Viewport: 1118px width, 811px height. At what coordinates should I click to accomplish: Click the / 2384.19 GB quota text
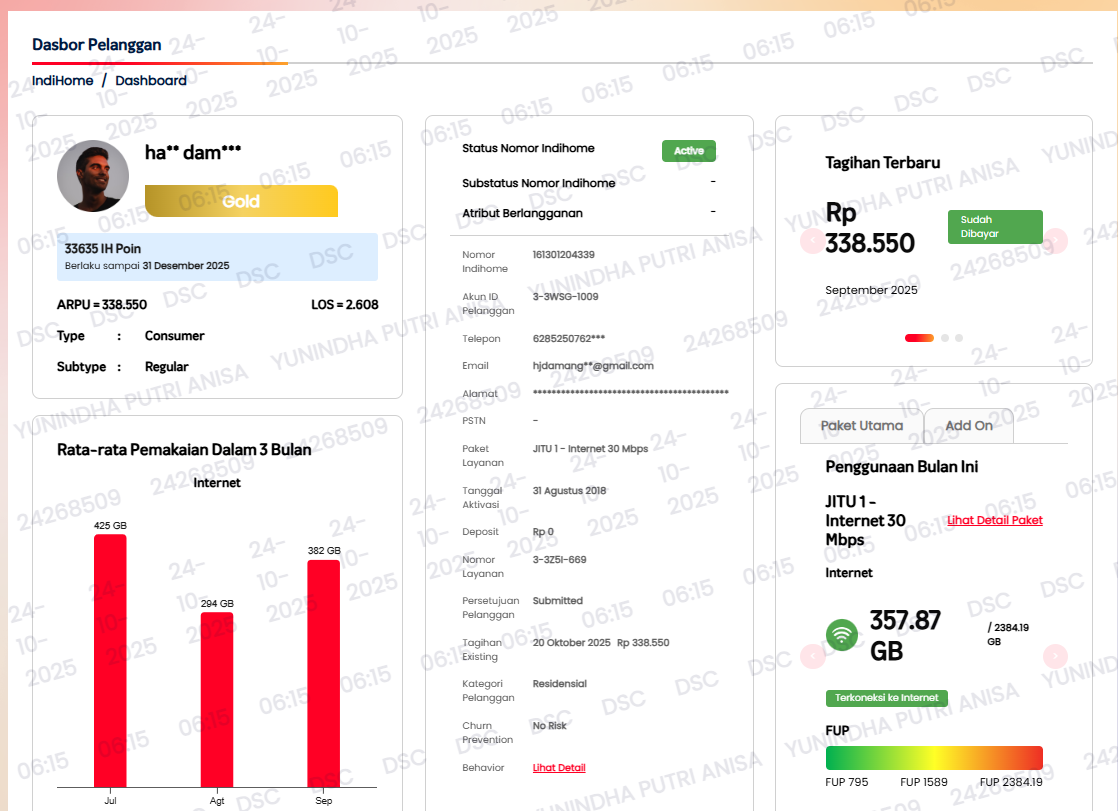(x=1008, y=634)
